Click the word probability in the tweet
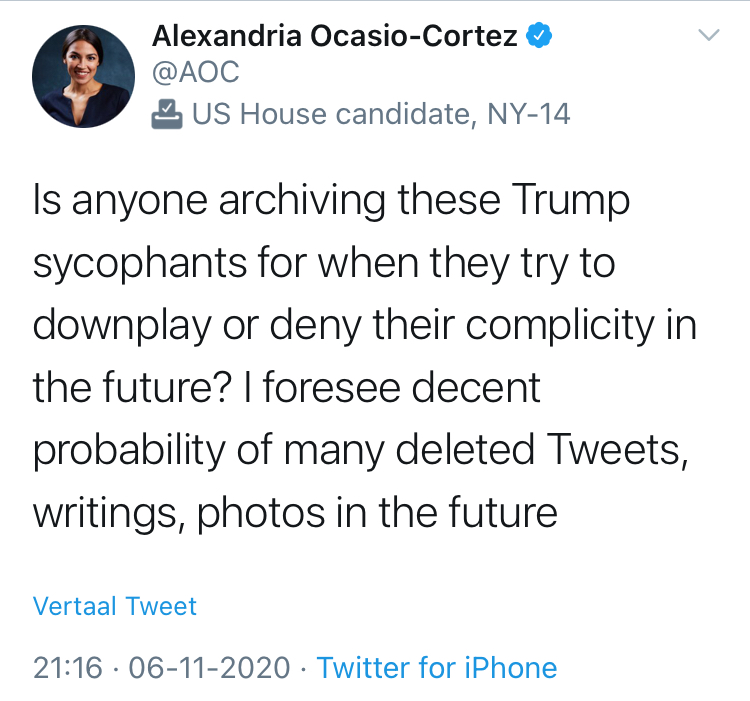 click(129, 451)
